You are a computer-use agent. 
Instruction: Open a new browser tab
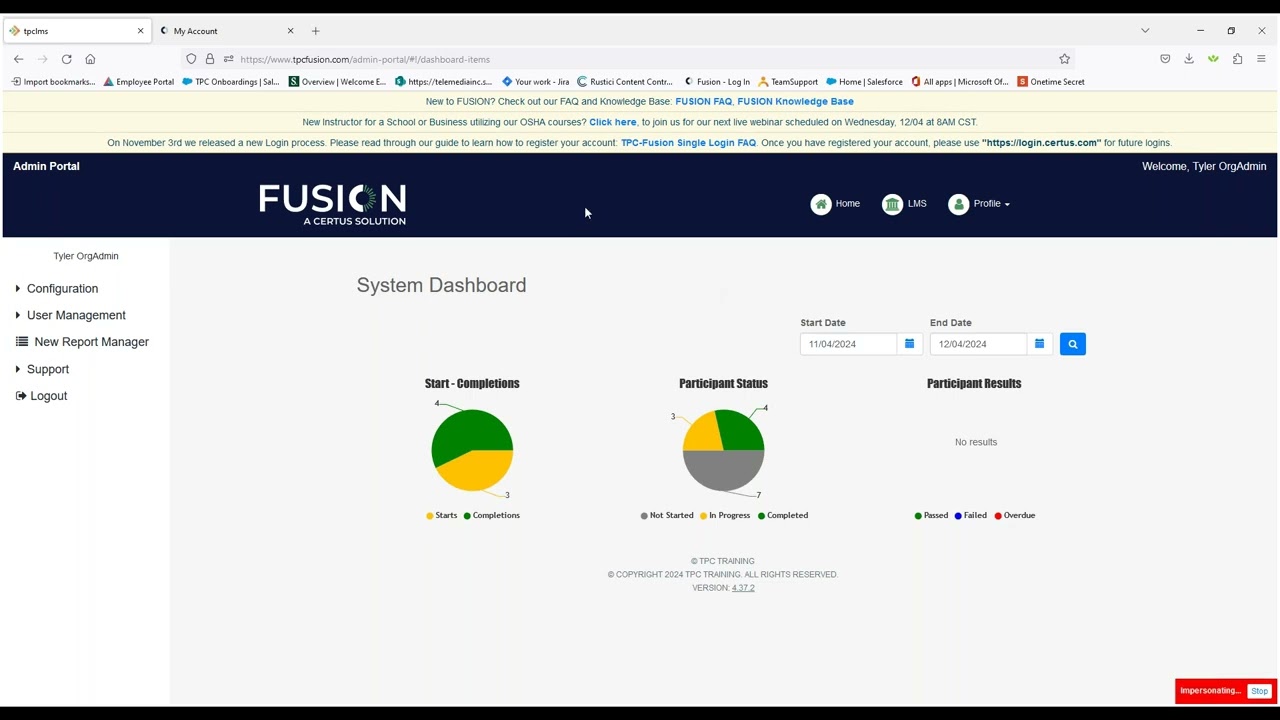[315, 31]
